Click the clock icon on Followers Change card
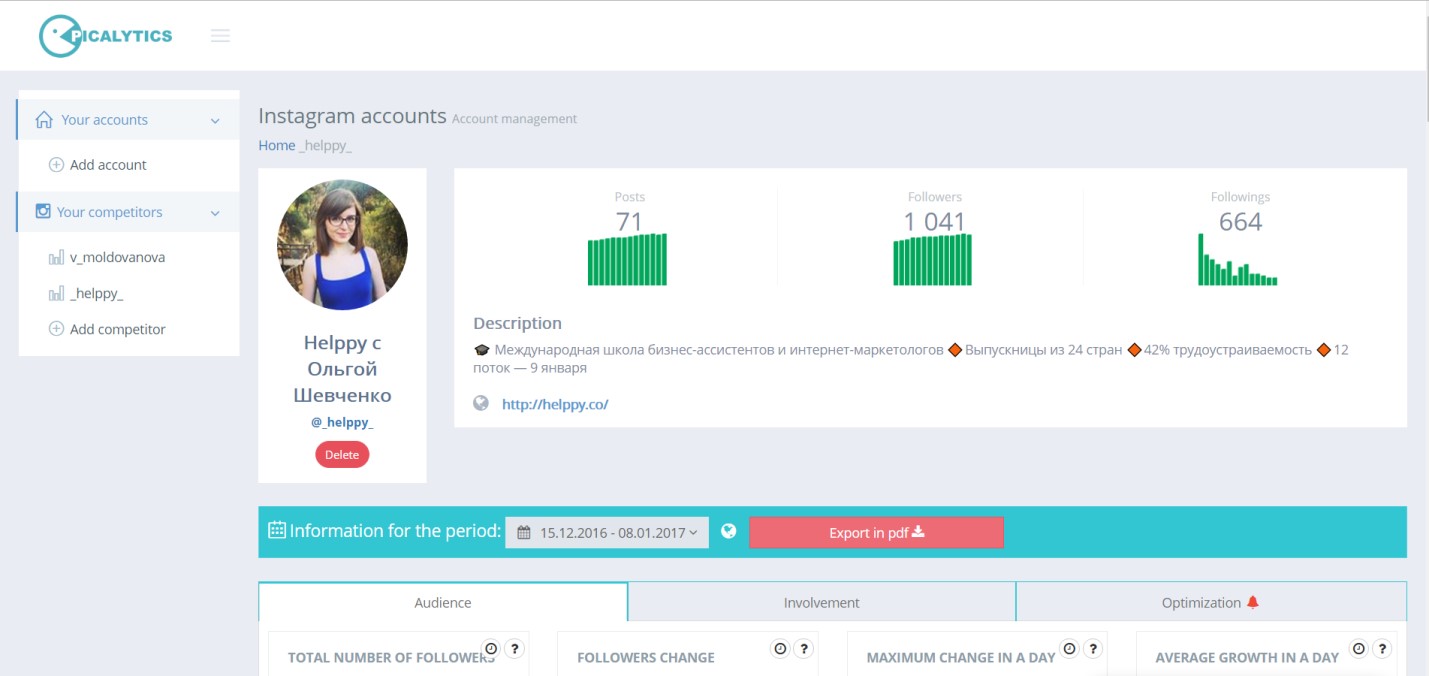Screen dimensions: 1429x676 coord(780,649)
